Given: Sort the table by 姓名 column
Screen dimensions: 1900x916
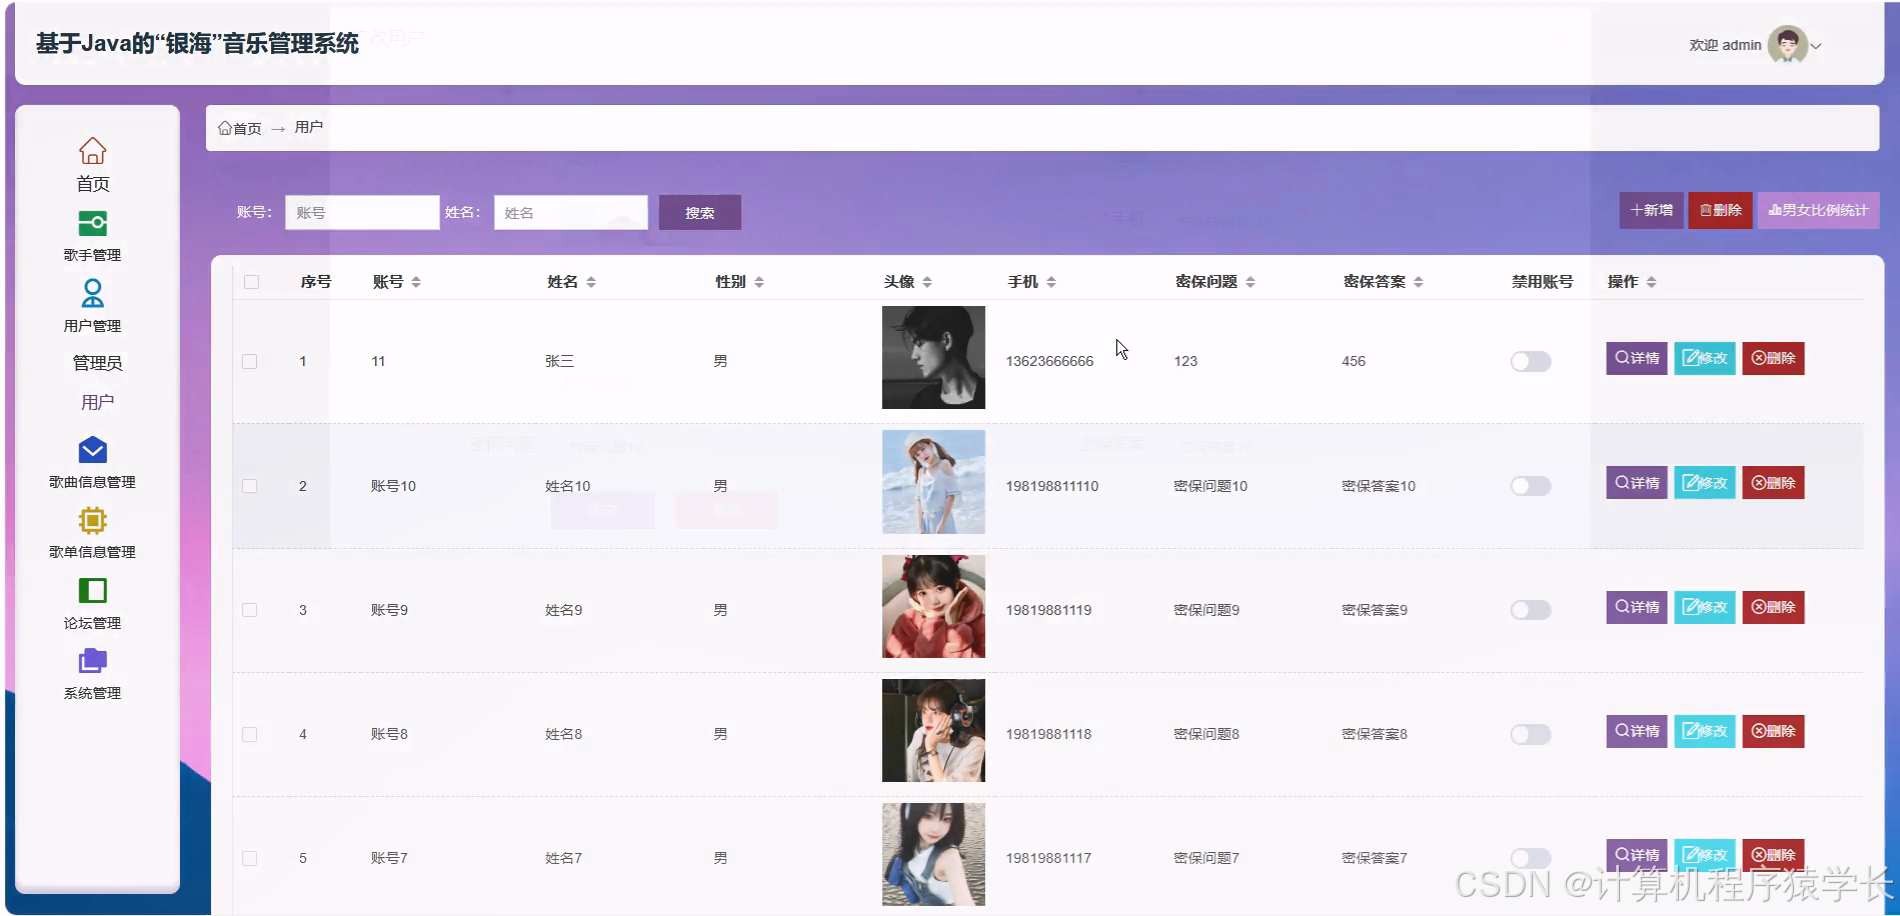Looking at the screenshot, I should point(593,281).
